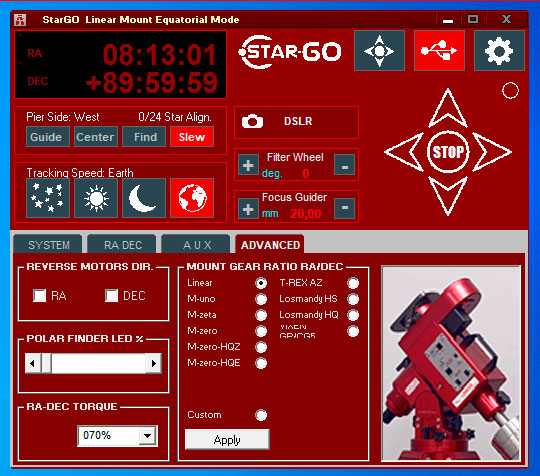Check the RA reverse motor checkbox
The width and height of the screenshot is (540, 476).
(x=40, y=296)
